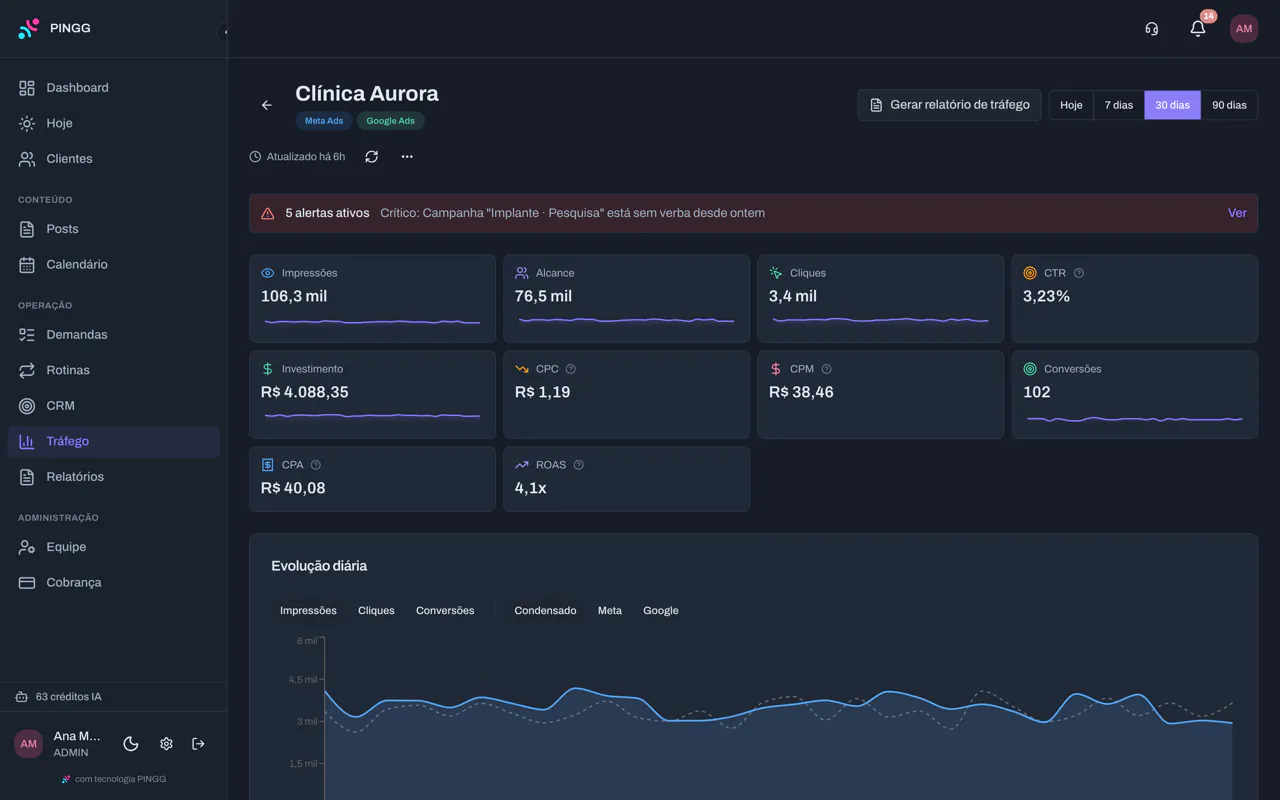Open the three-dot more options menu
This screenshot has width=1280, height=800.
407,157
